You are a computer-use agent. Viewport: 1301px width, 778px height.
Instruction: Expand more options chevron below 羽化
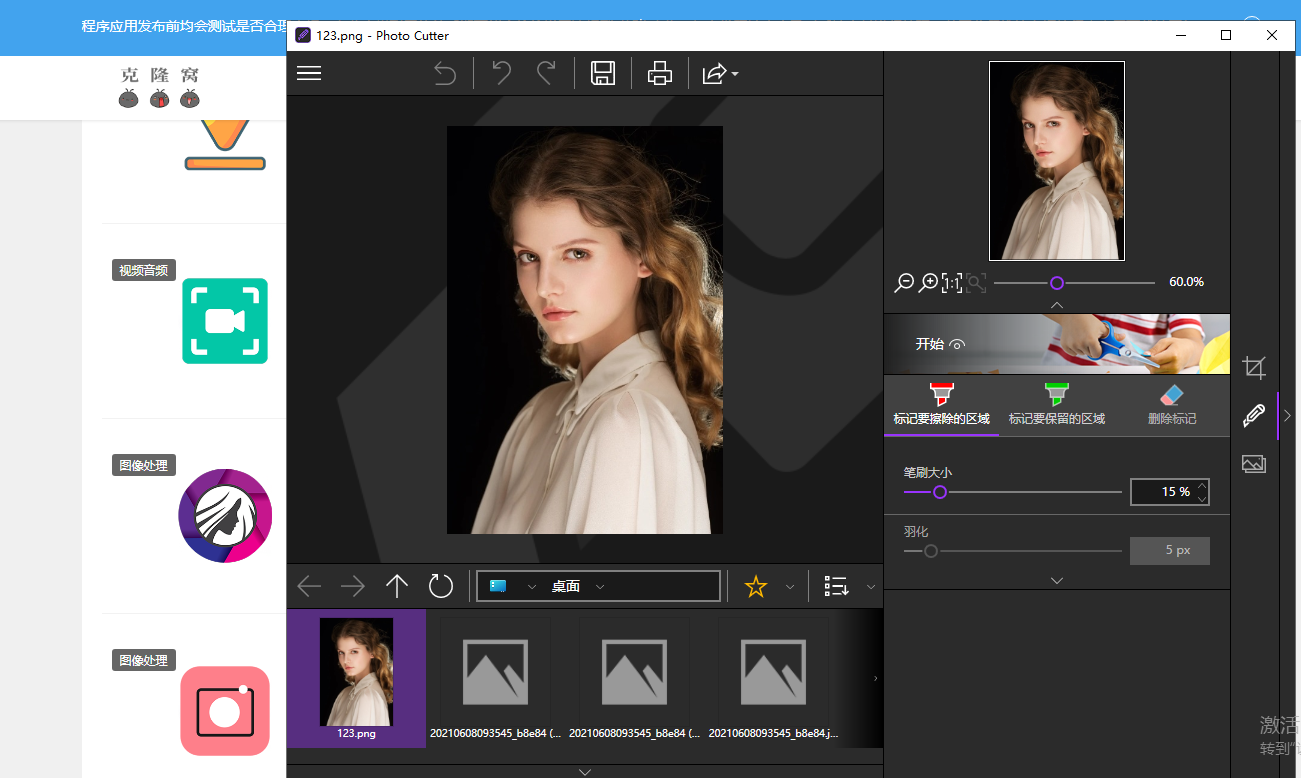point(1057,580)
